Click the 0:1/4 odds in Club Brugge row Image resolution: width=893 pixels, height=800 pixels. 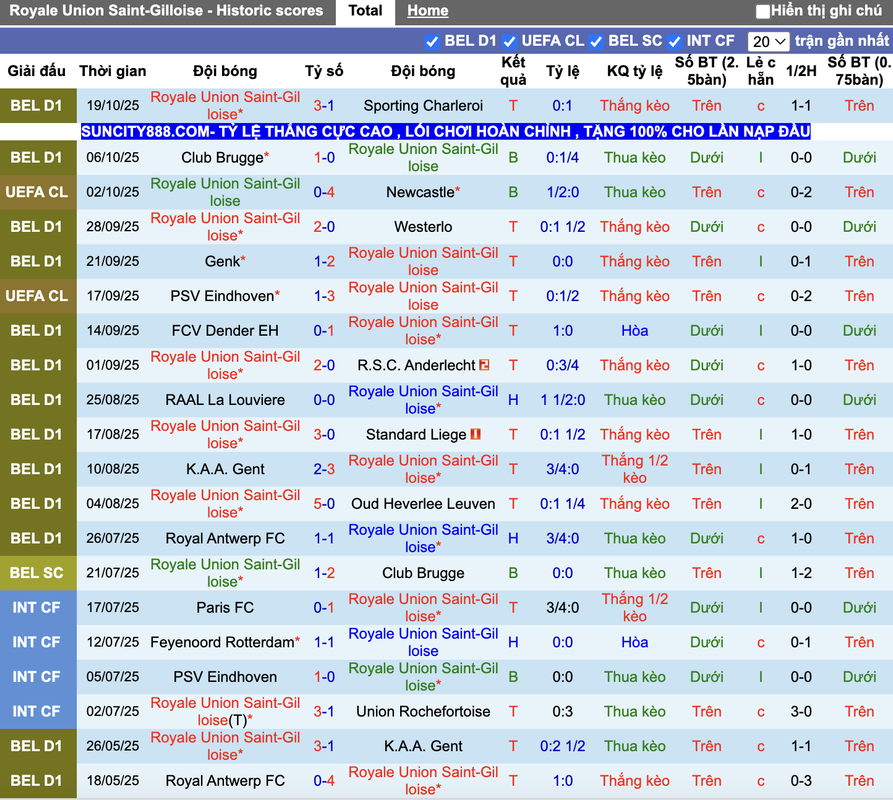pyautogui.click(x=563, y=158)
